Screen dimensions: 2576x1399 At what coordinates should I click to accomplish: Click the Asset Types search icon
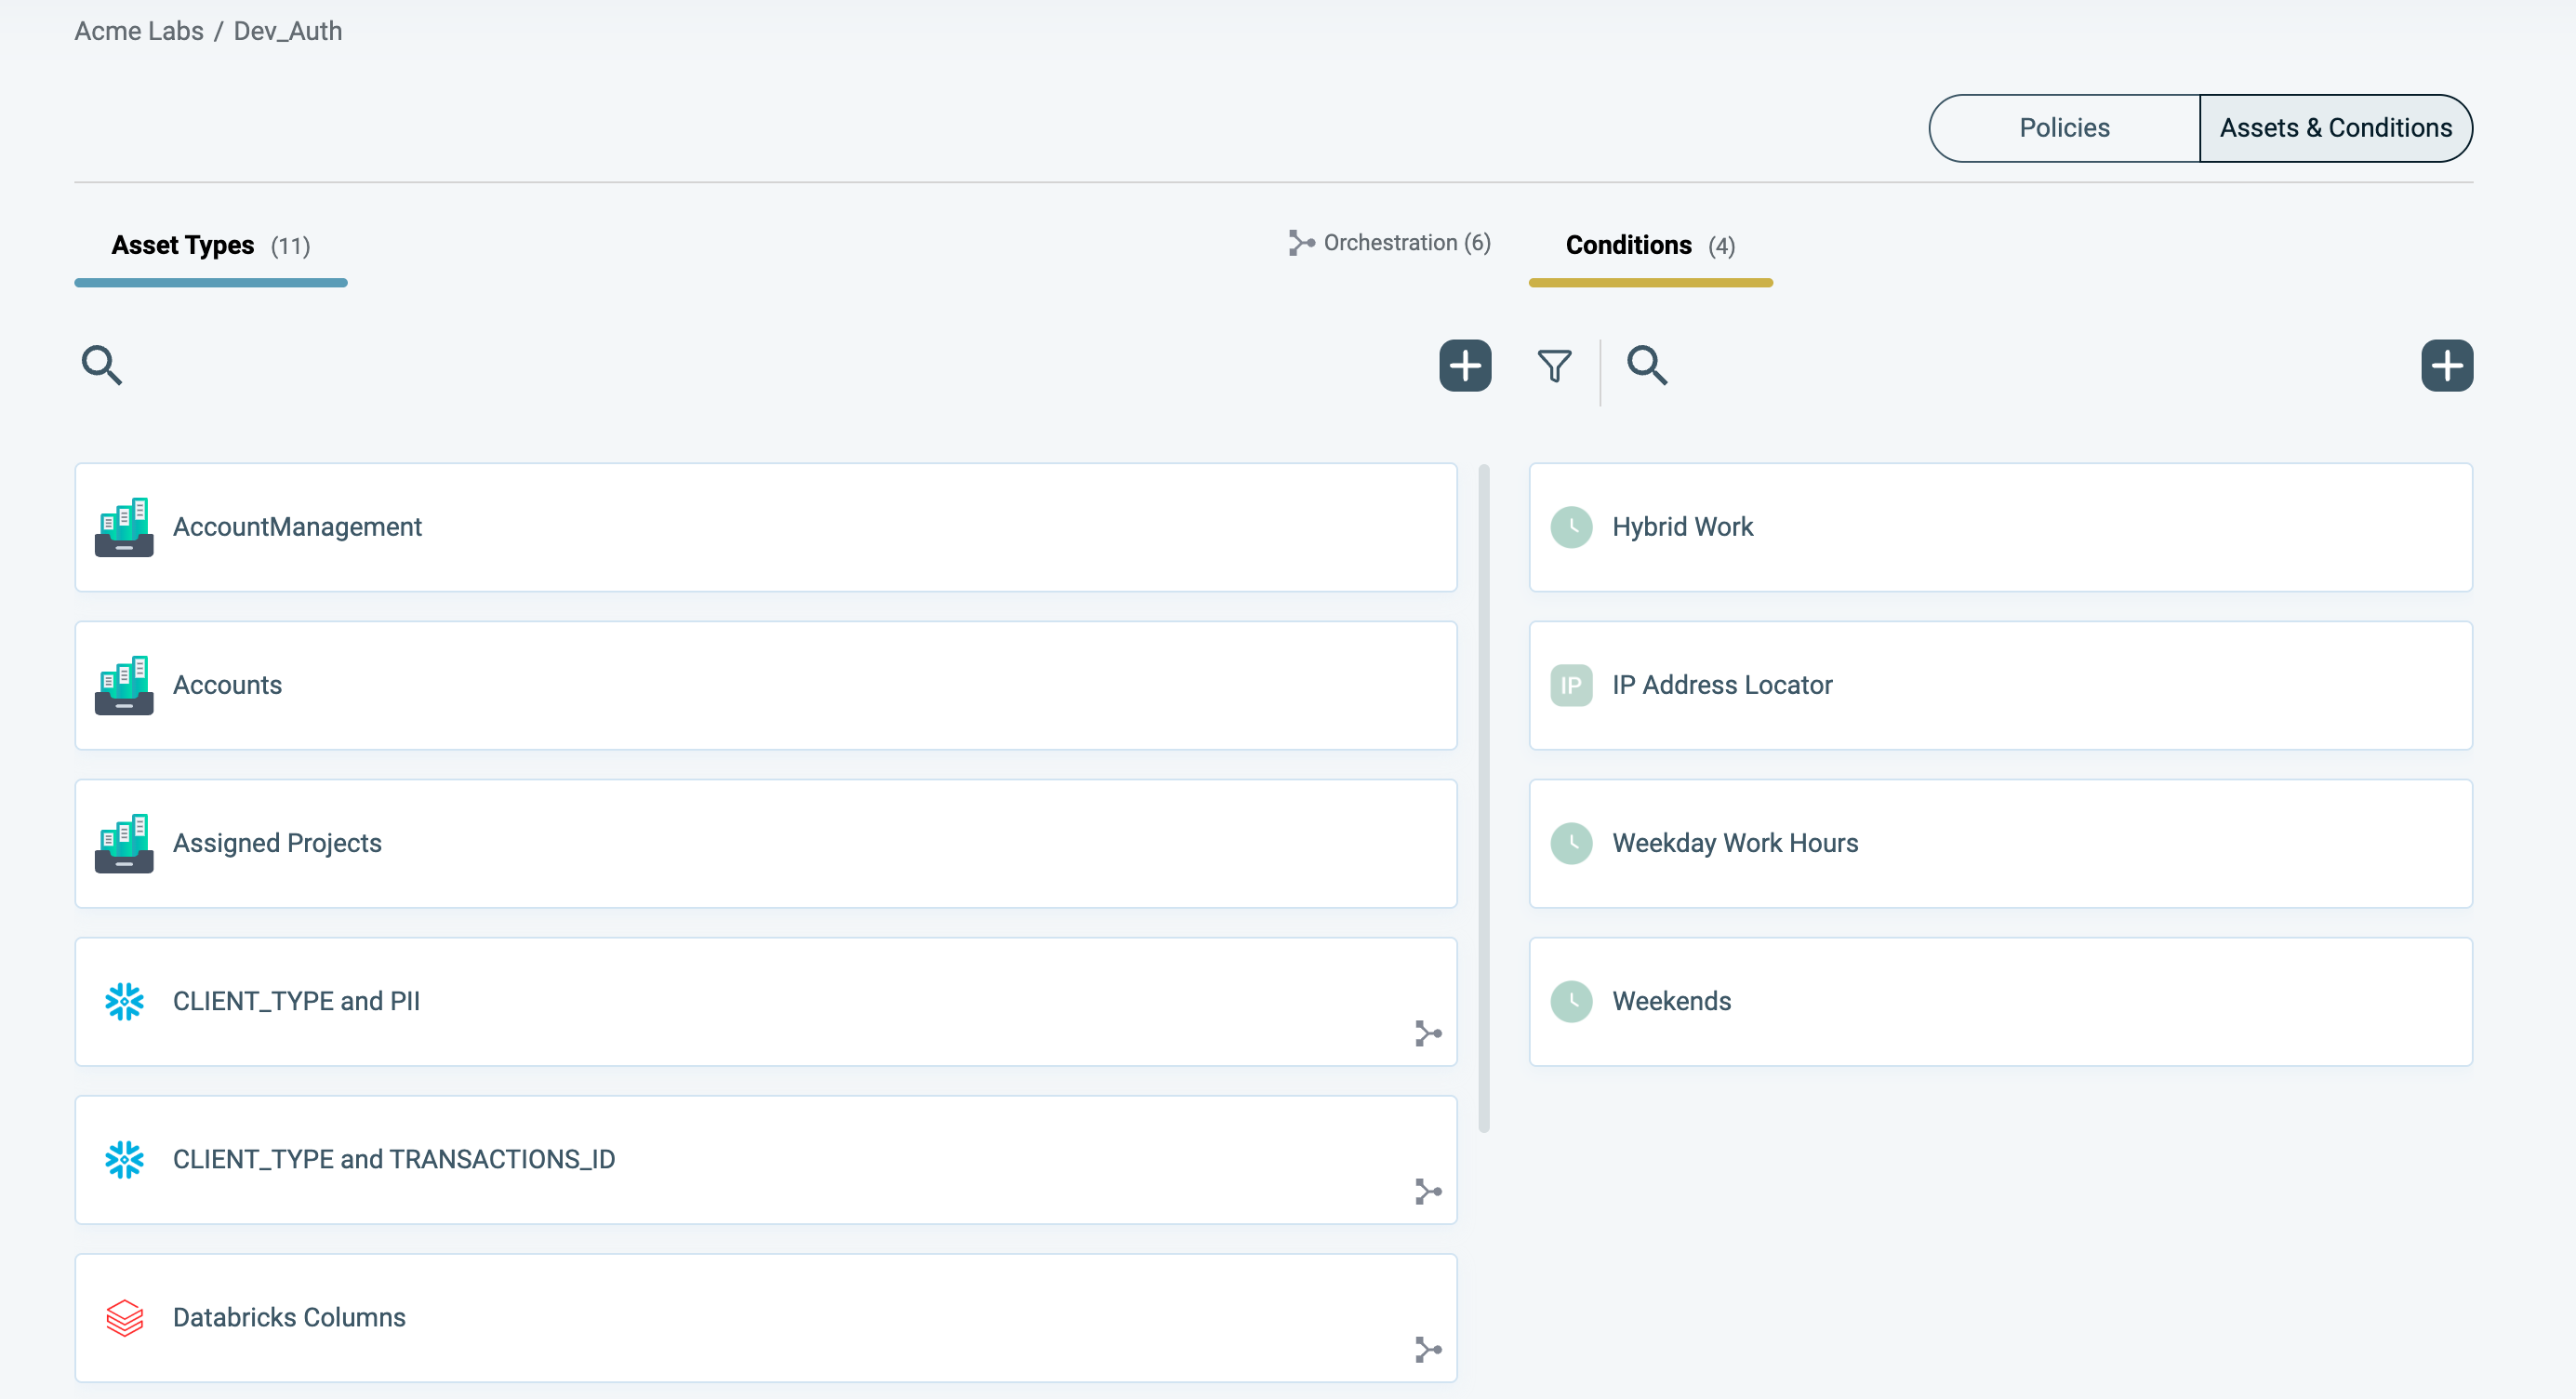pyautogui.click(x=101, y=365)
